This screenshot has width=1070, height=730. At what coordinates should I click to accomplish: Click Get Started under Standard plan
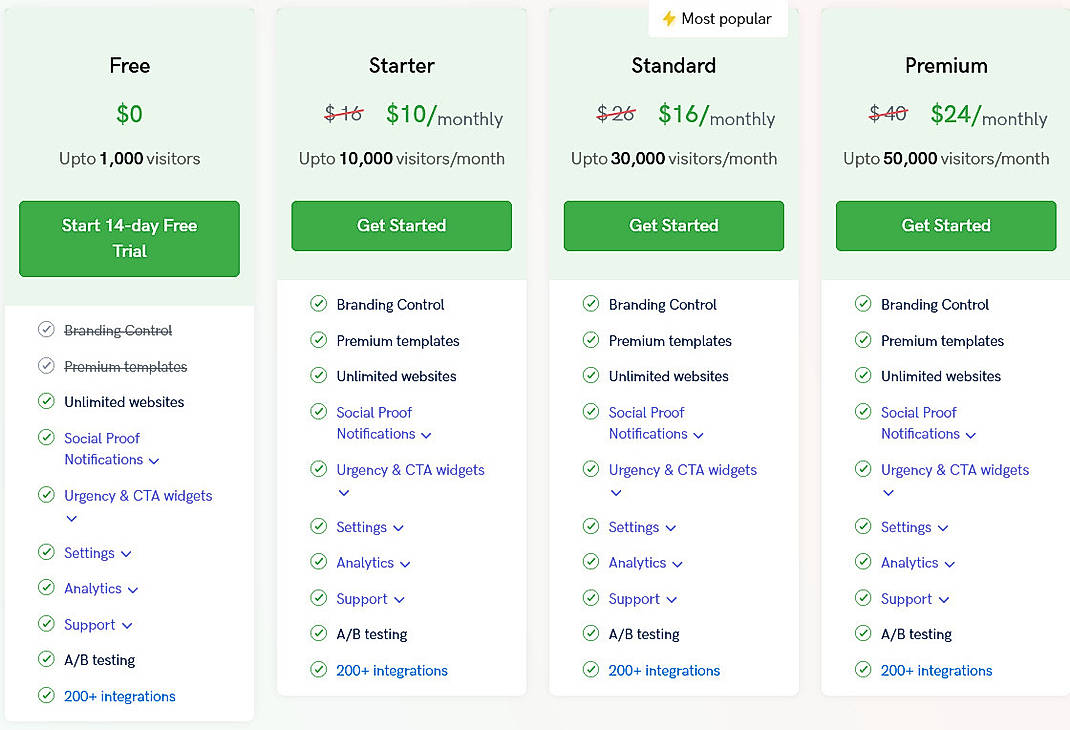pos(673,226)
